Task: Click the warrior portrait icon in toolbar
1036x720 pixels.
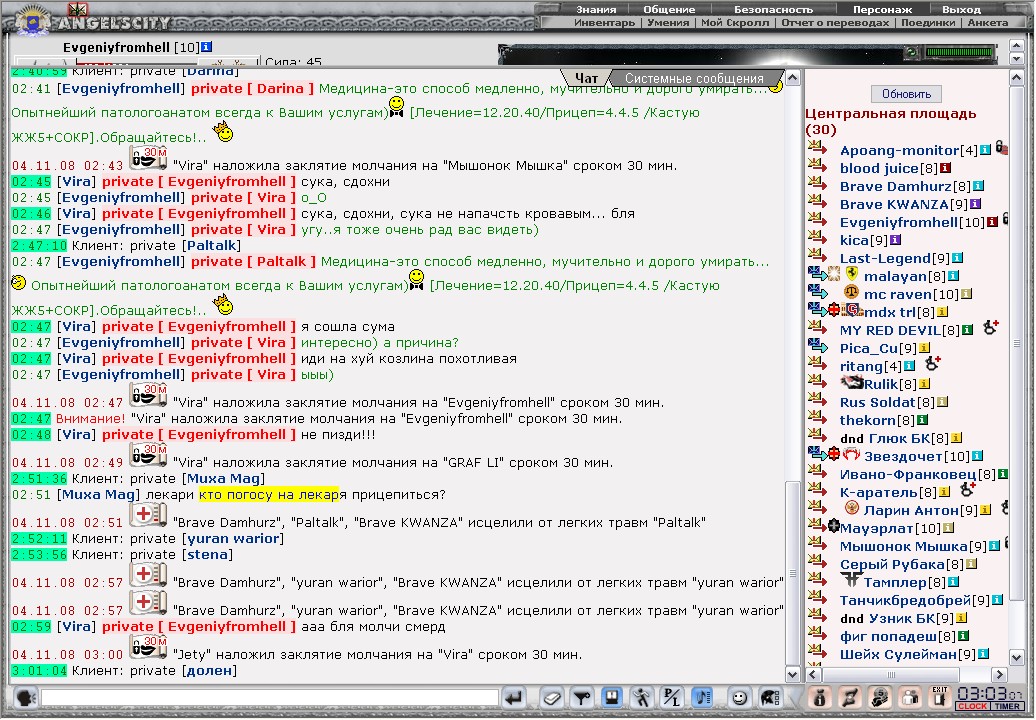Action: tap(880, 698)
